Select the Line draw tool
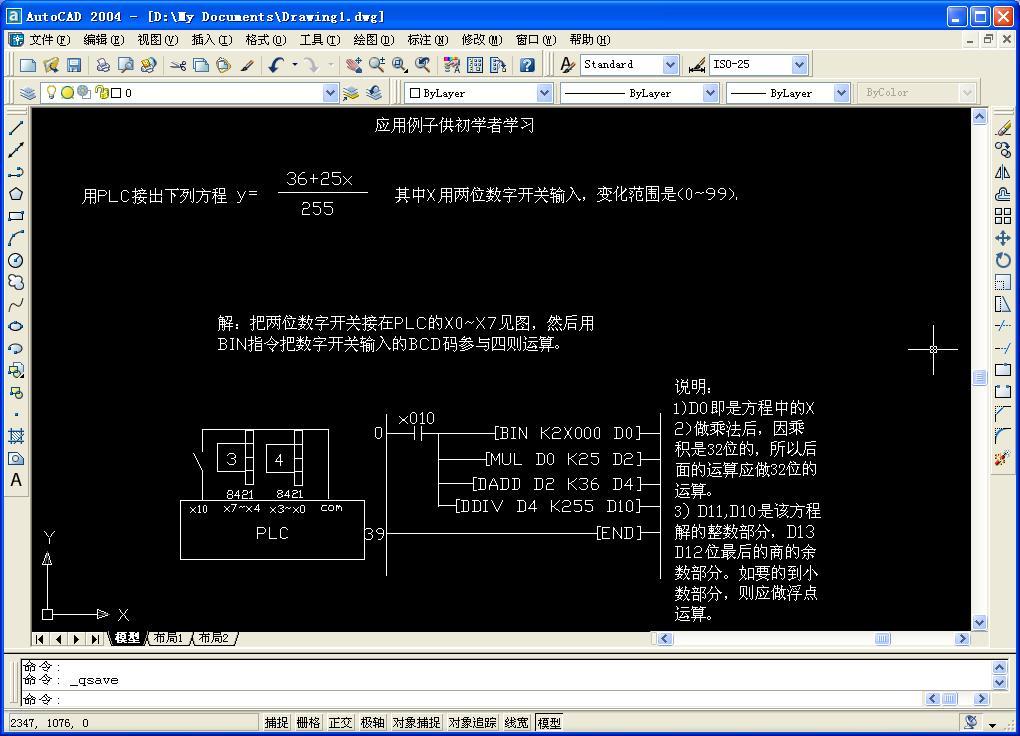Image resolution: width=1020 pixels, height=736 pixels. (16, 128)
